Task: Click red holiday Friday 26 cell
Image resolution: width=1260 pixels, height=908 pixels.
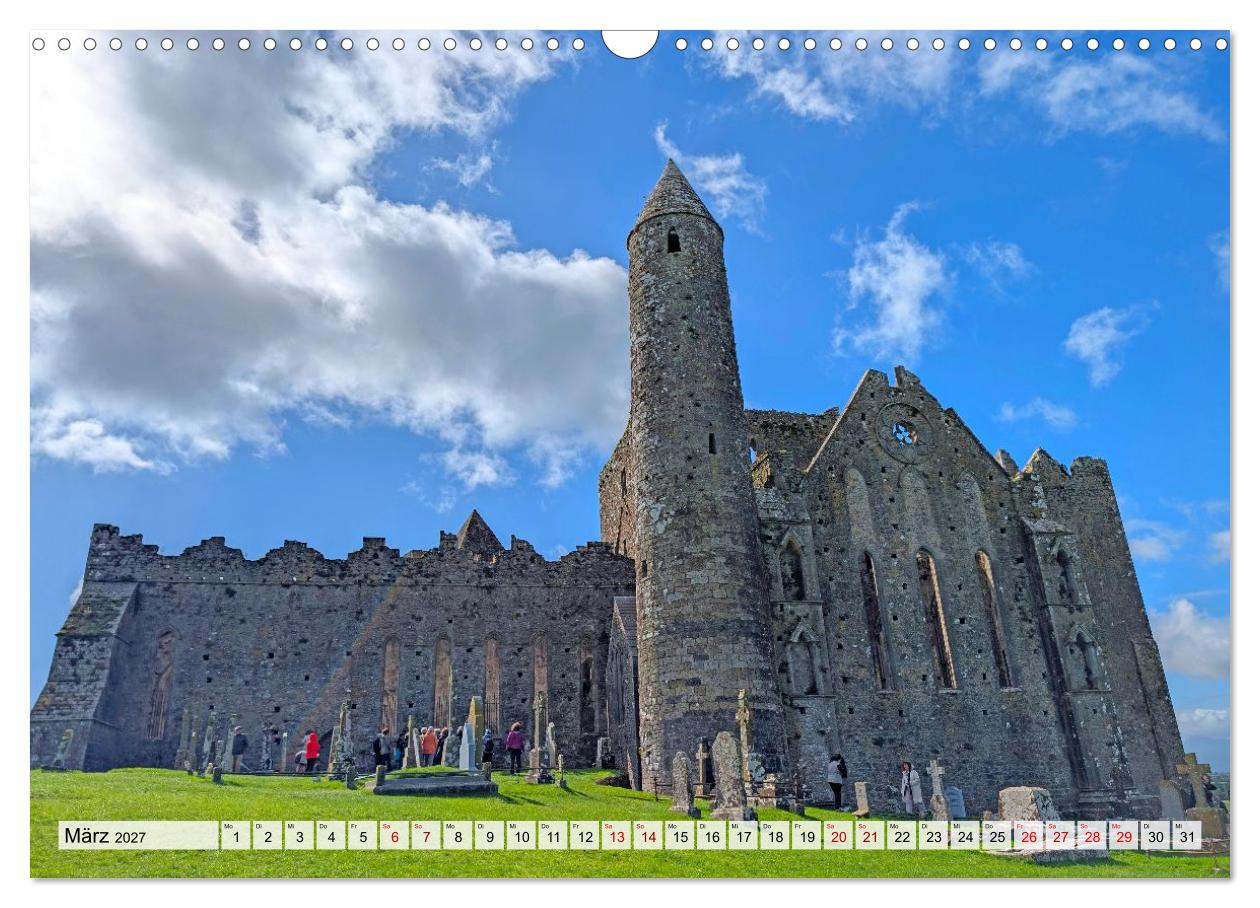Action: [x=1029, y=836]
